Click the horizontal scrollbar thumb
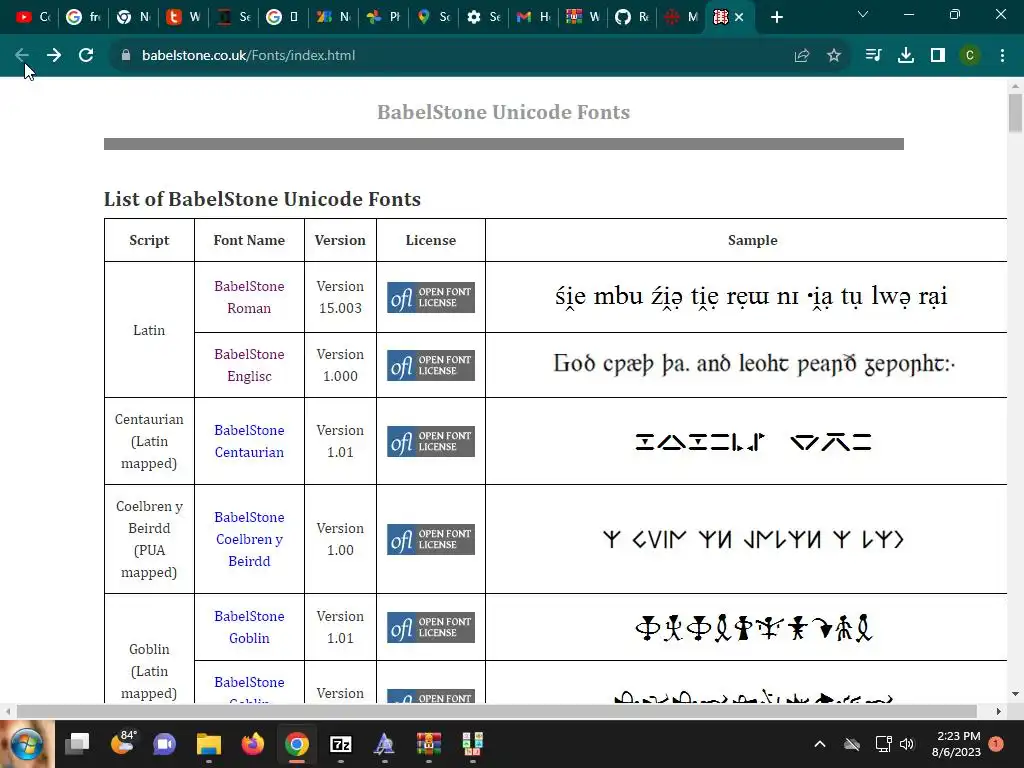 tap(496, 711)
